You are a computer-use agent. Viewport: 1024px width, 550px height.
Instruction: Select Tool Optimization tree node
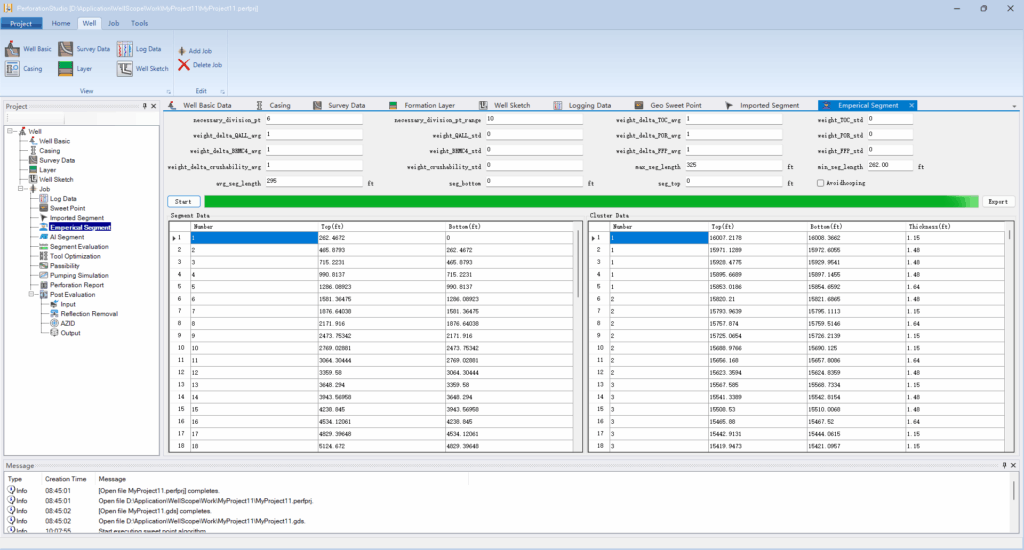[x=75, y=256]
